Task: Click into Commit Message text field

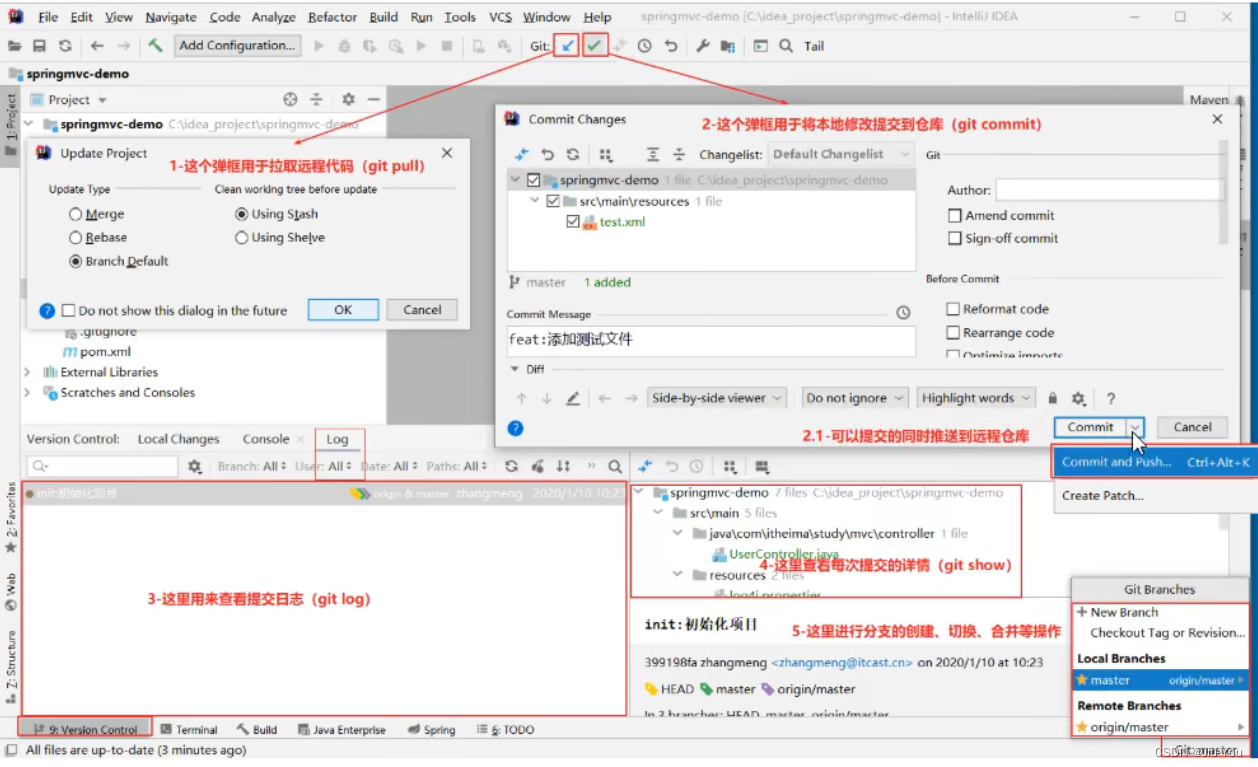Action: point(711,341)
